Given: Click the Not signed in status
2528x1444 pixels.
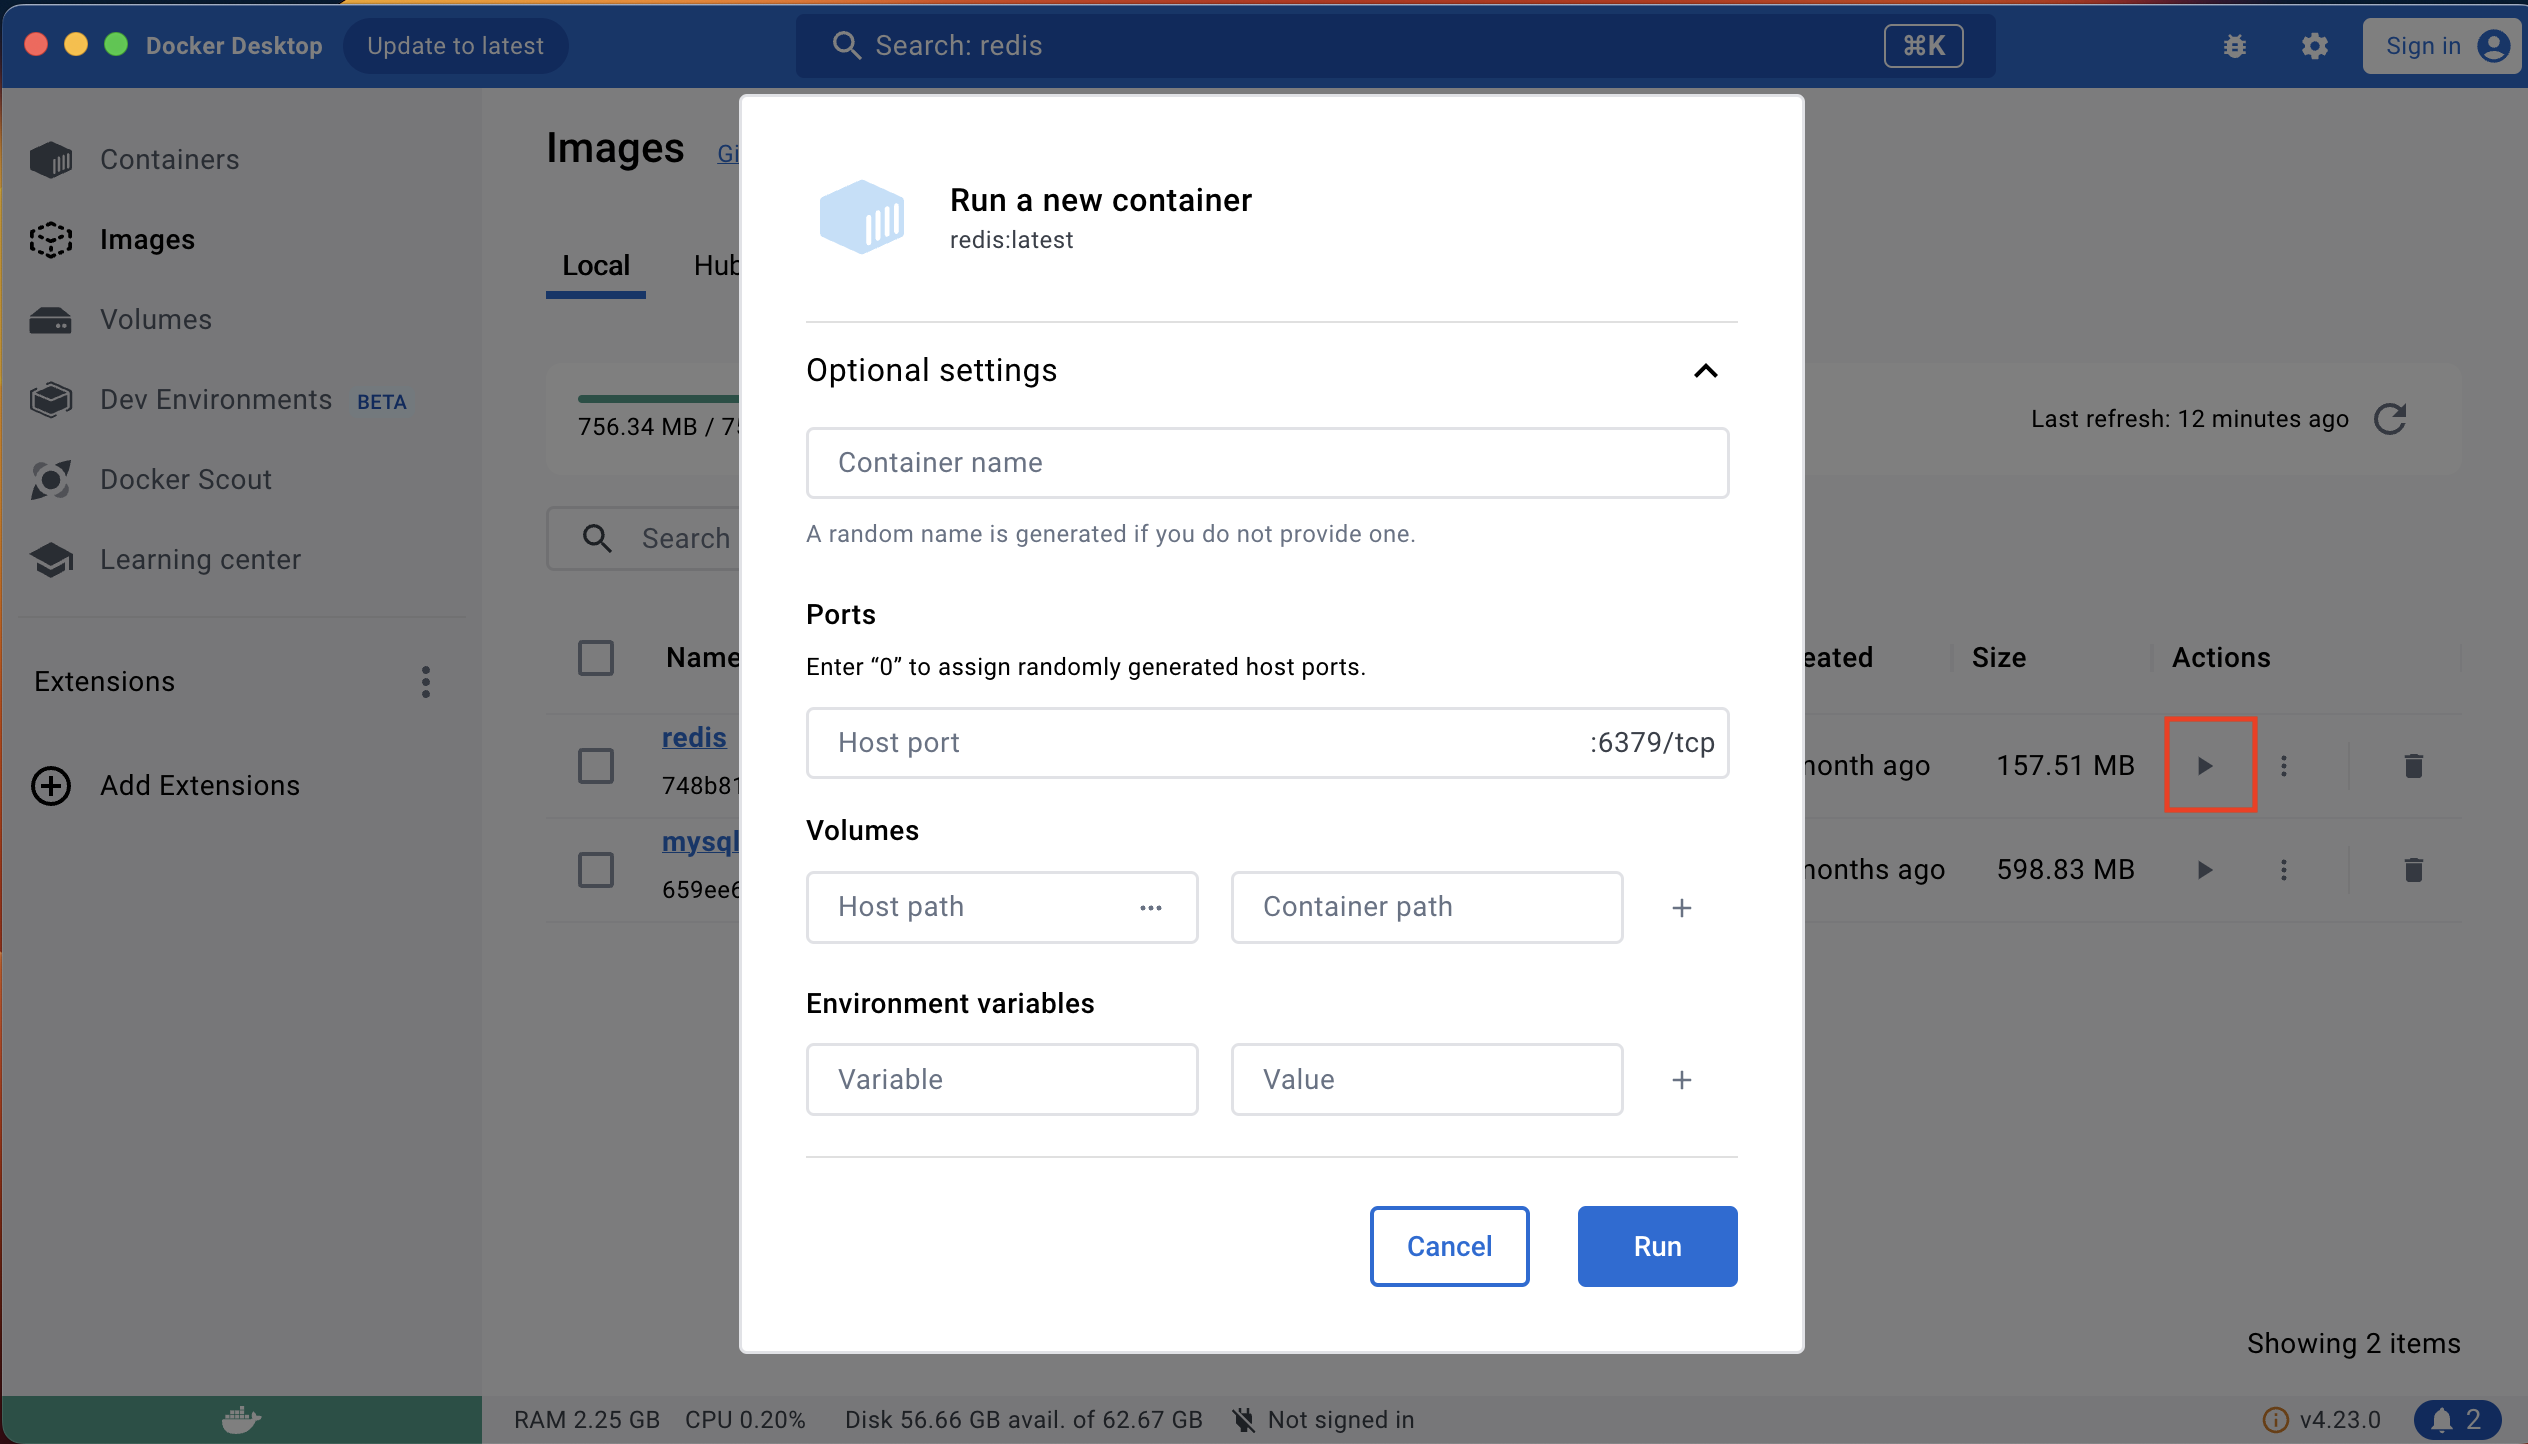Looking at the screenshot, I should [1323, 1420].
